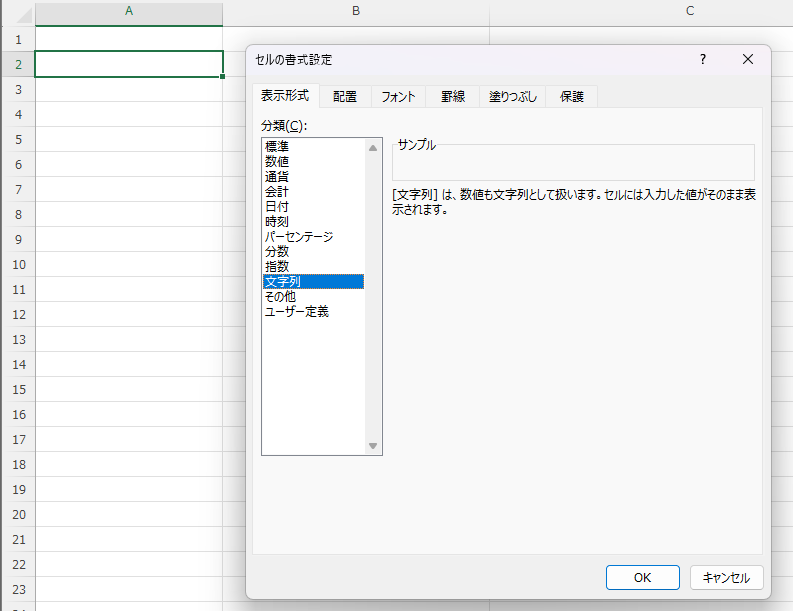Switch to the 塗りつぶし tab
The width and height of the screenshot is (793, 611).
[512, 97]
